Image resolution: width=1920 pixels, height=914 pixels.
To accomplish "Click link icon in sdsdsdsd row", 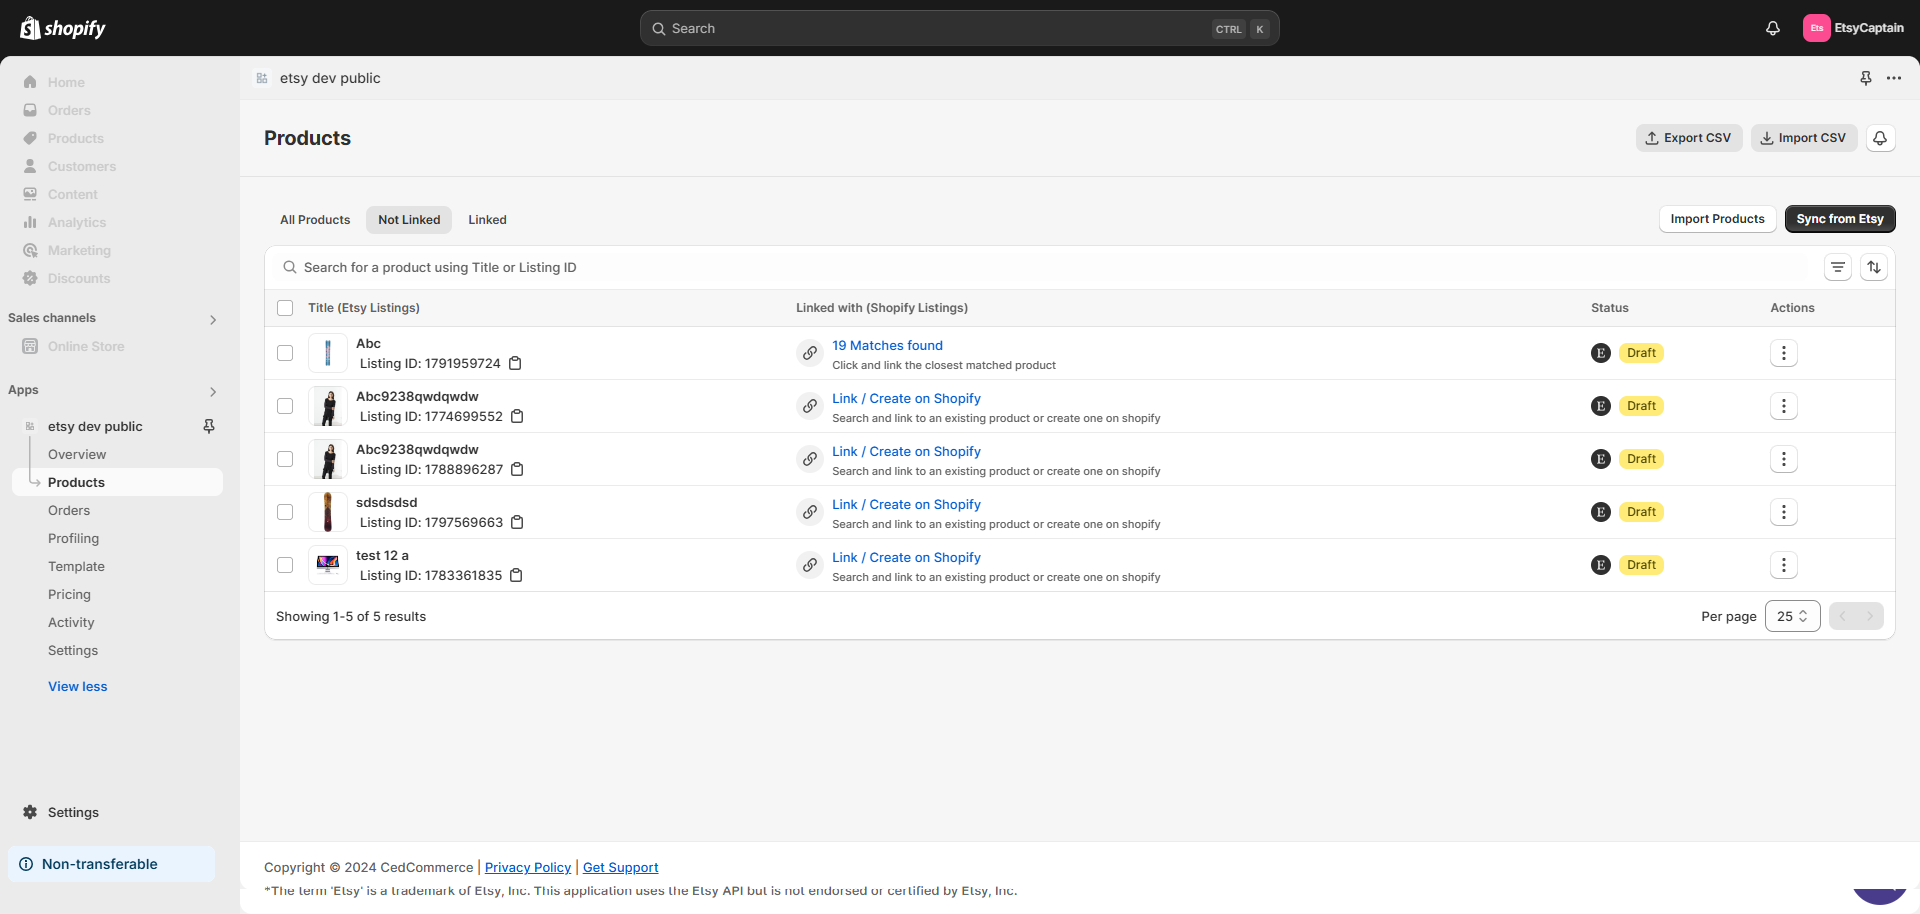I will 810,512.
